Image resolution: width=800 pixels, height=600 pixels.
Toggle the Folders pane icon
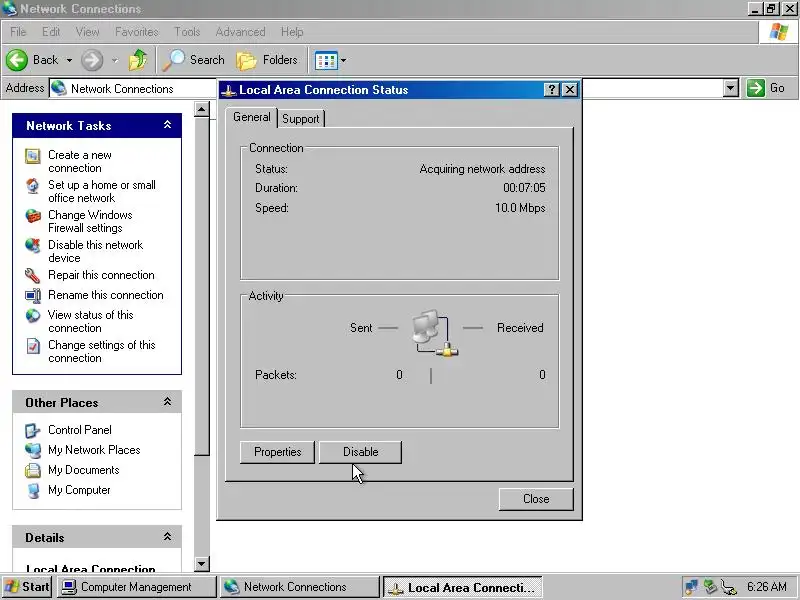coord(246,60)
